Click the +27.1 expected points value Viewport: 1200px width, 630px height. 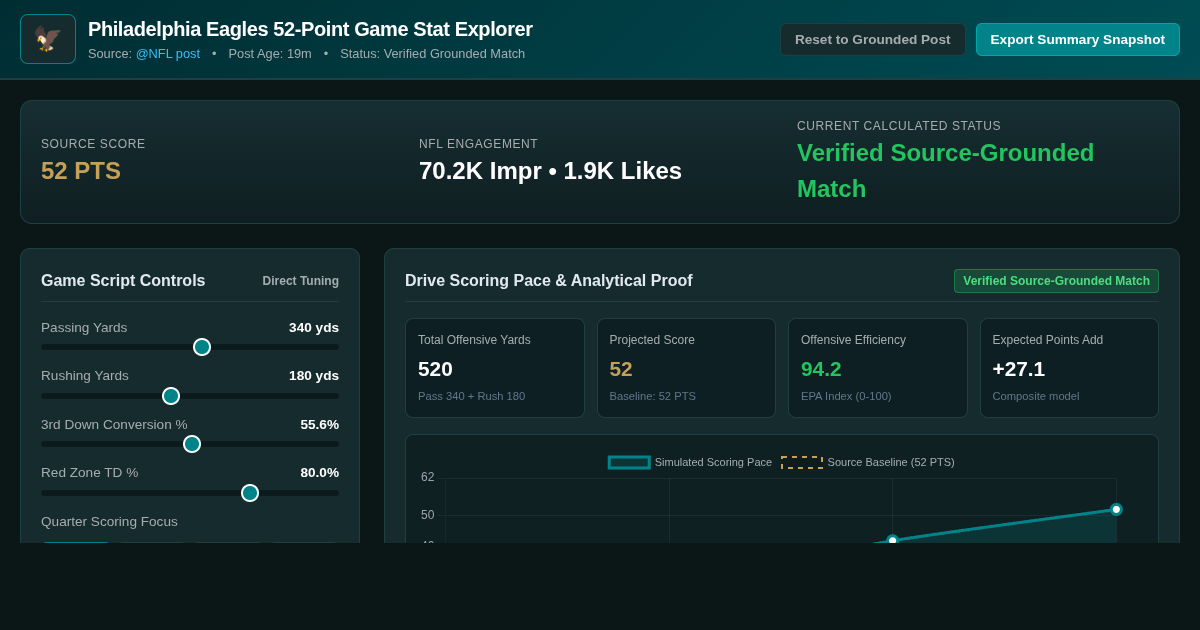tap(1019, 369)
